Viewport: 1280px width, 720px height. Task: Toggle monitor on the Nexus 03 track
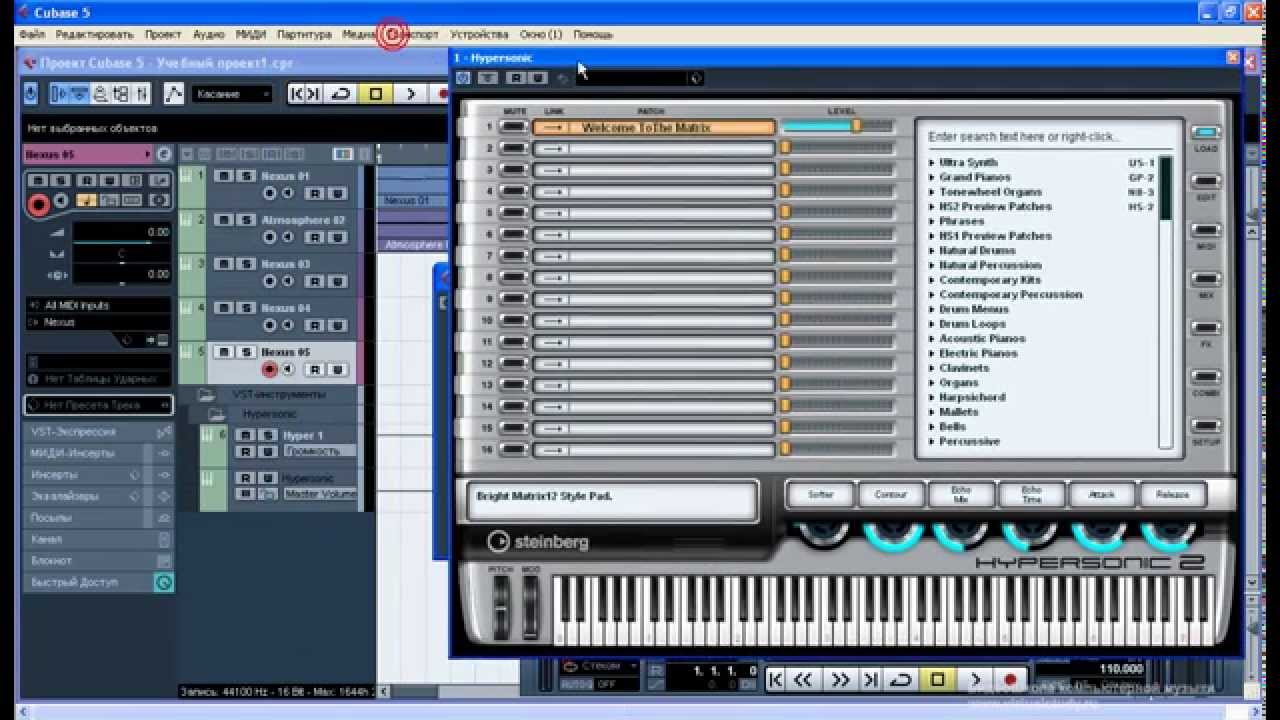coord(288,282)
